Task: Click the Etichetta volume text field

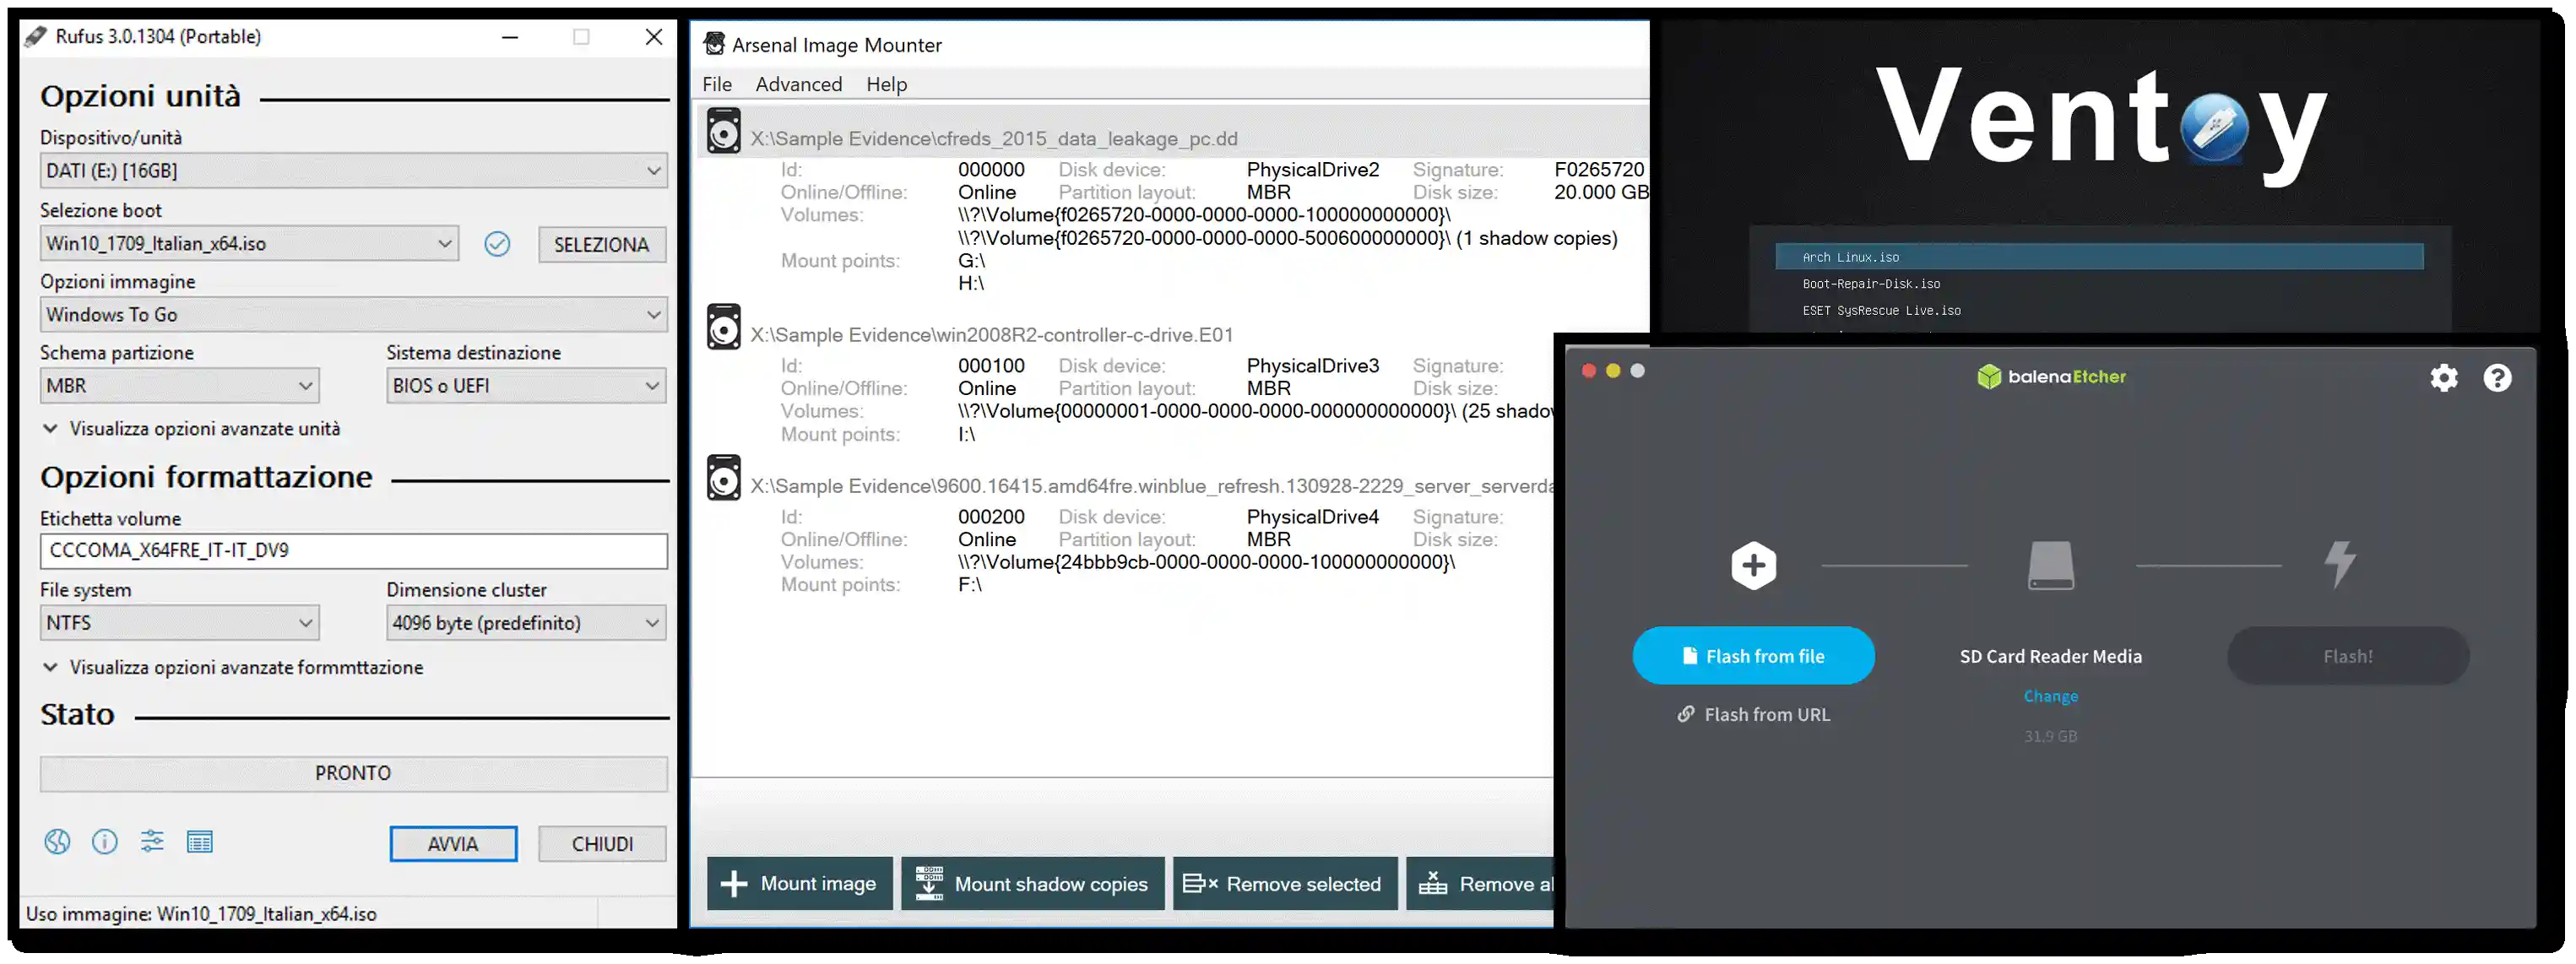Action: [x=353, y=551]
